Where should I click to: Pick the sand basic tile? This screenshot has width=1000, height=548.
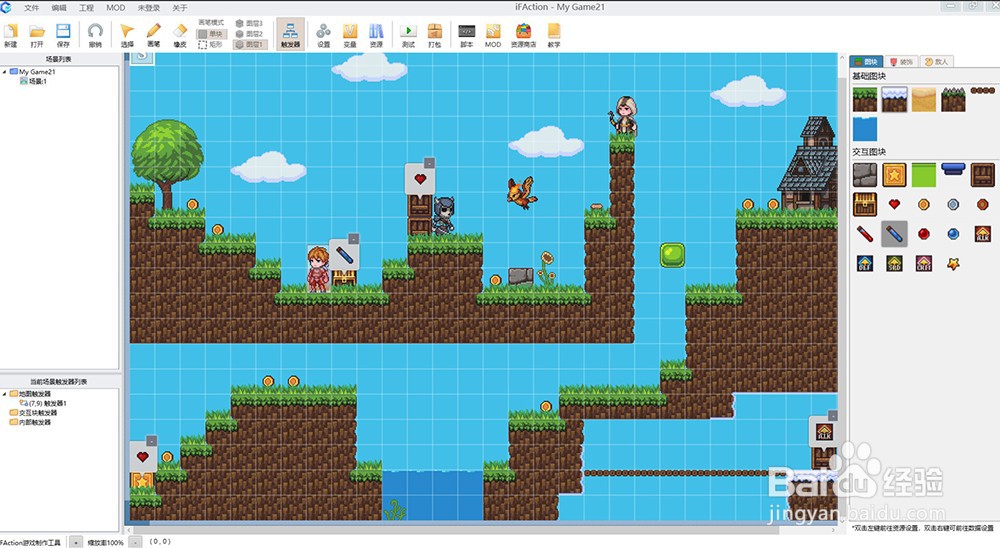(923, 100)
